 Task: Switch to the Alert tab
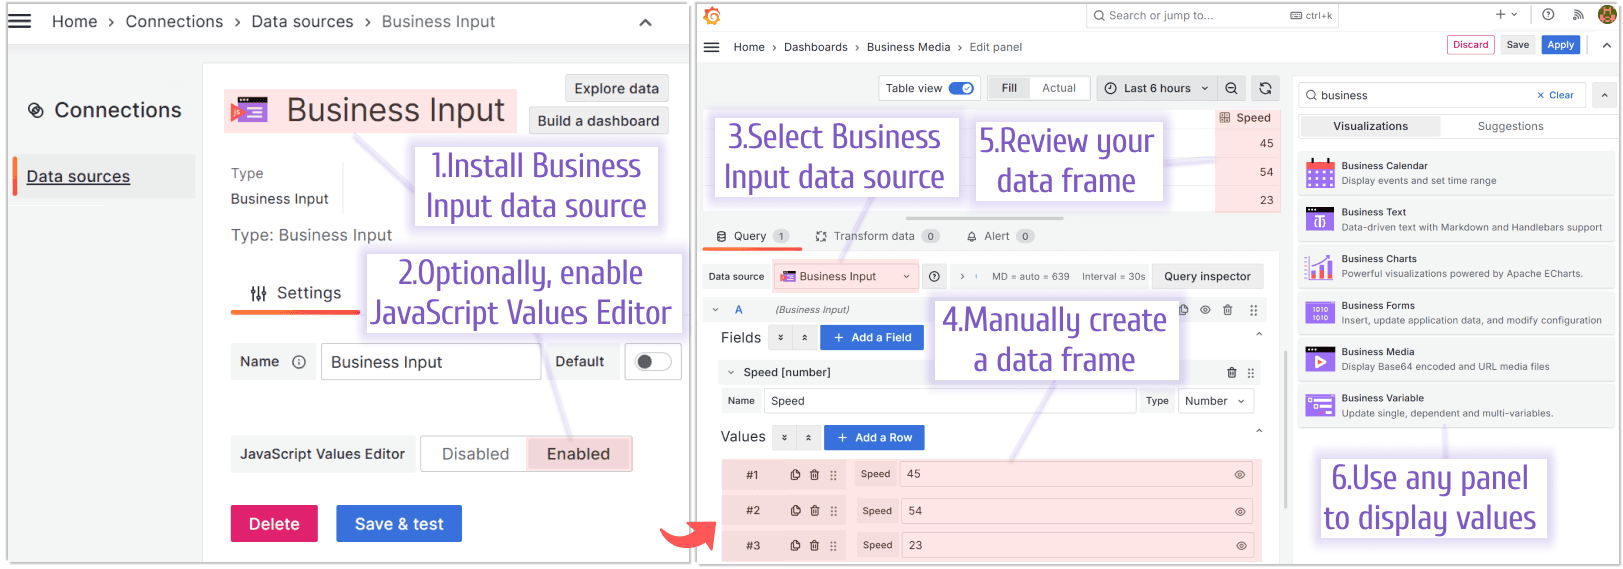[999, 236]
